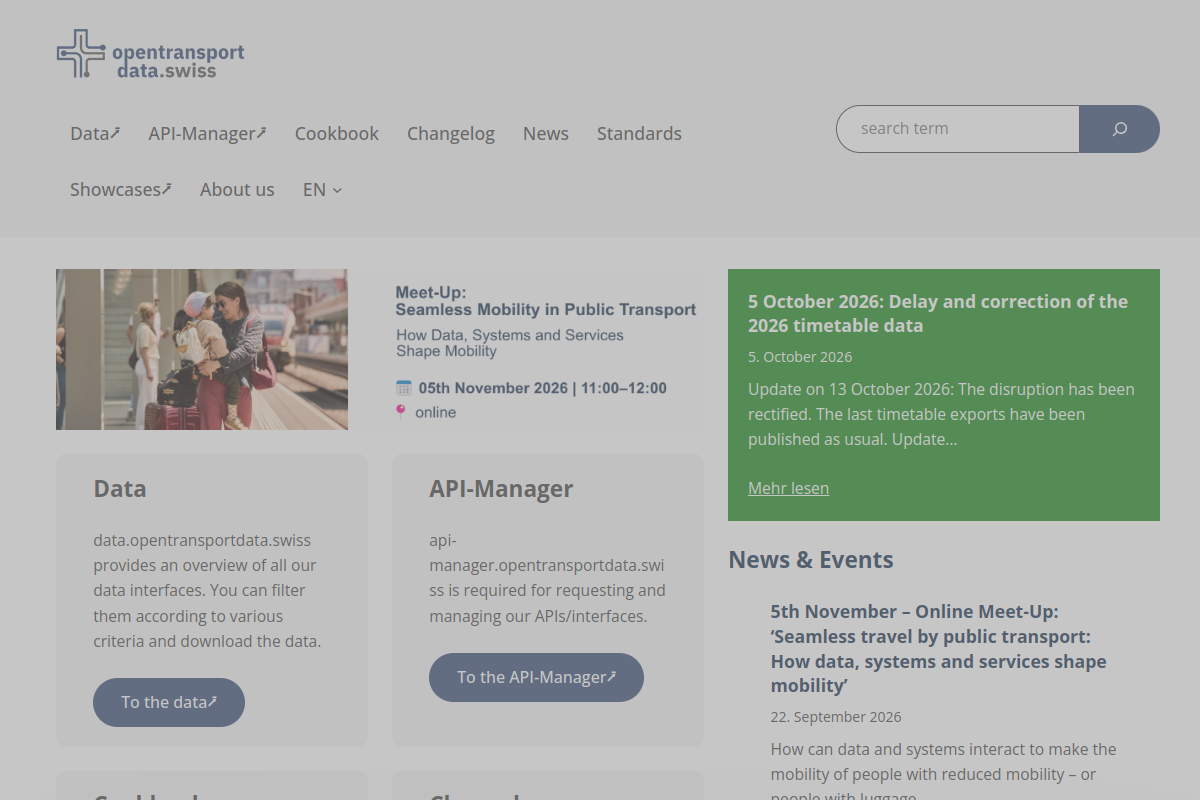
Task: Click the '05th November 2026 | 11:00–12:00' text
Action: [543, 388]
